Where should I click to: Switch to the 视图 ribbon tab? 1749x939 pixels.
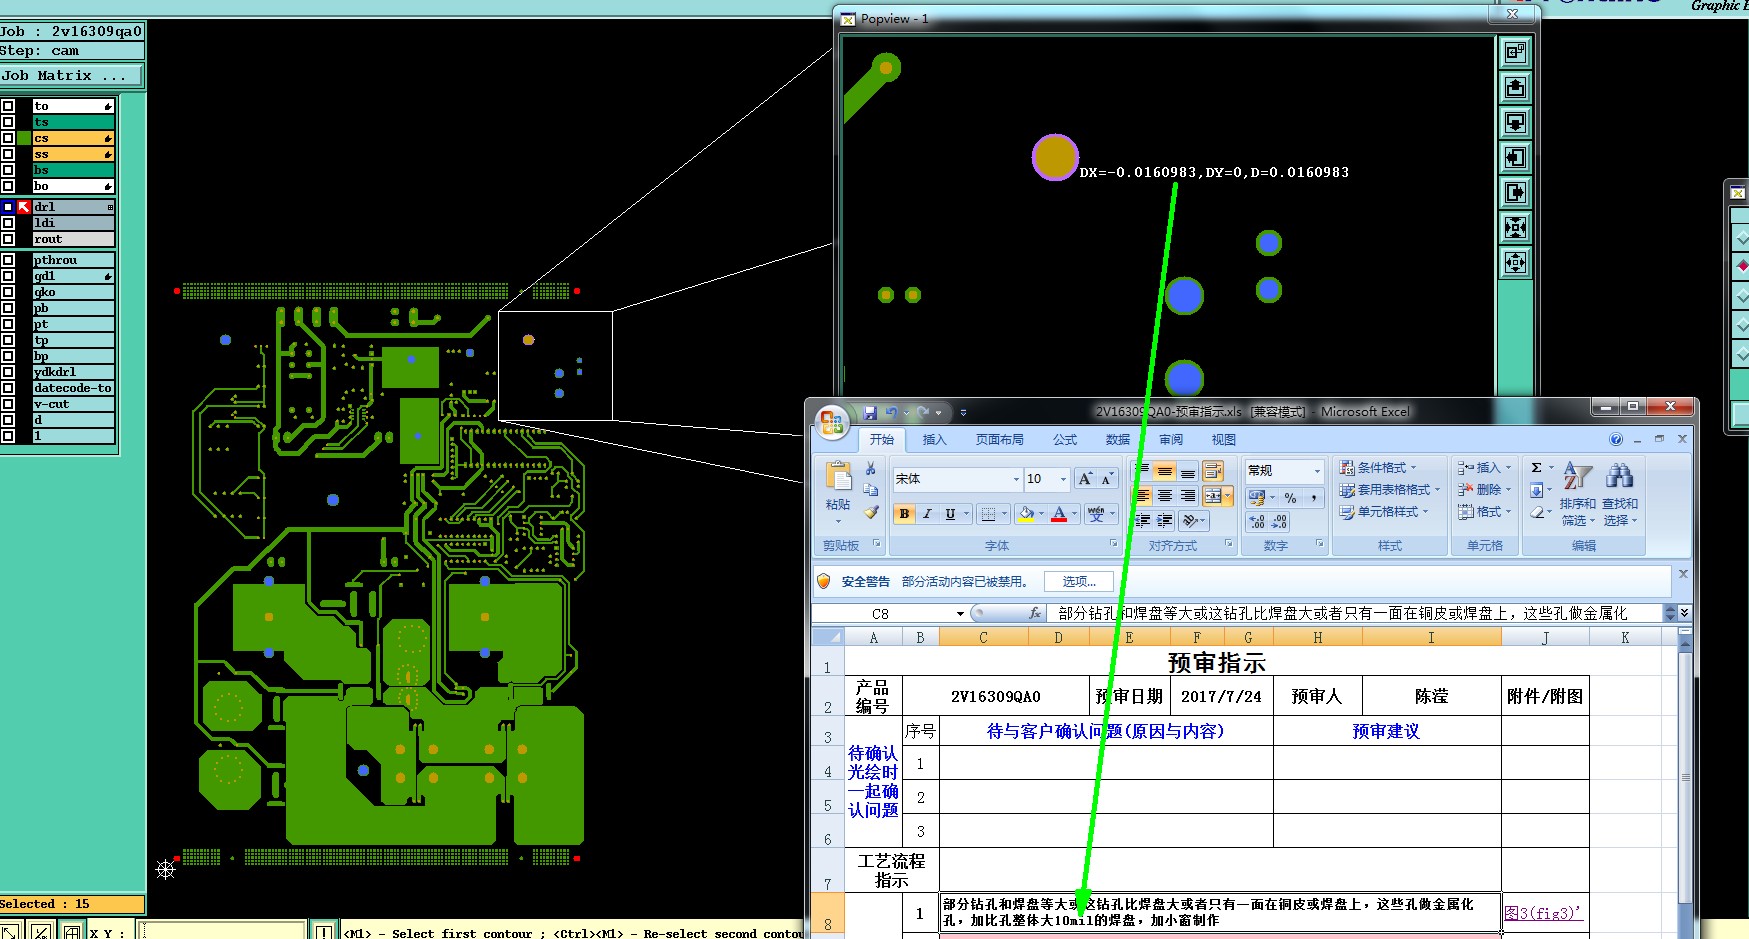pyautogui.click(x=1224, y=440)
